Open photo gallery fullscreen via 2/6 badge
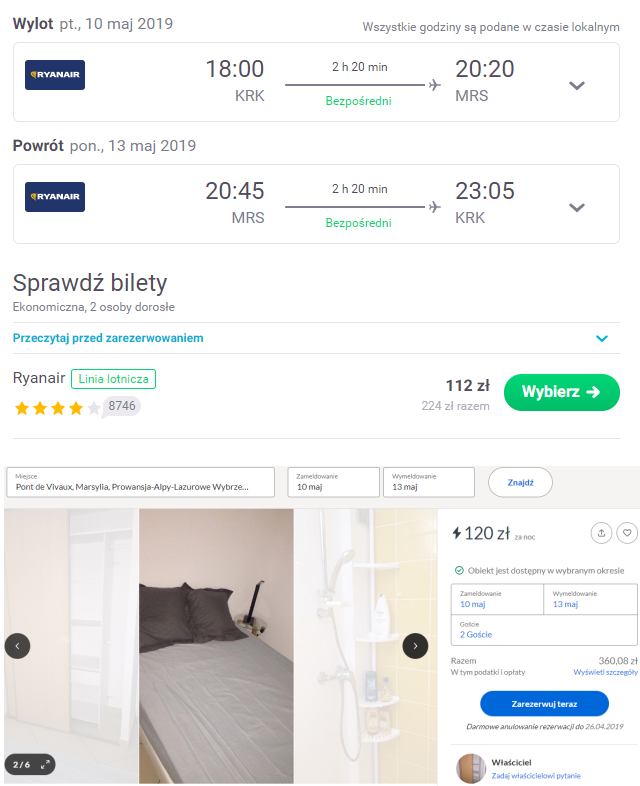 point(30,764)
